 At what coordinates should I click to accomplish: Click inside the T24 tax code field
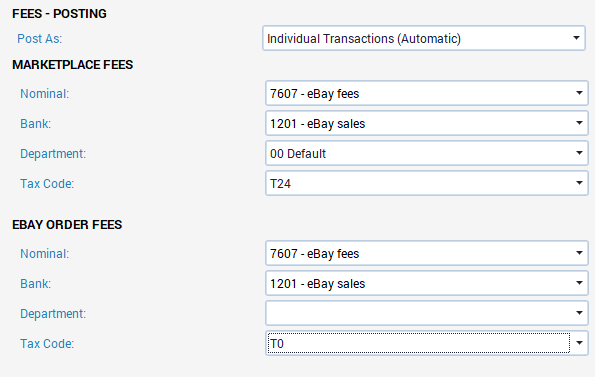(419, 183)
